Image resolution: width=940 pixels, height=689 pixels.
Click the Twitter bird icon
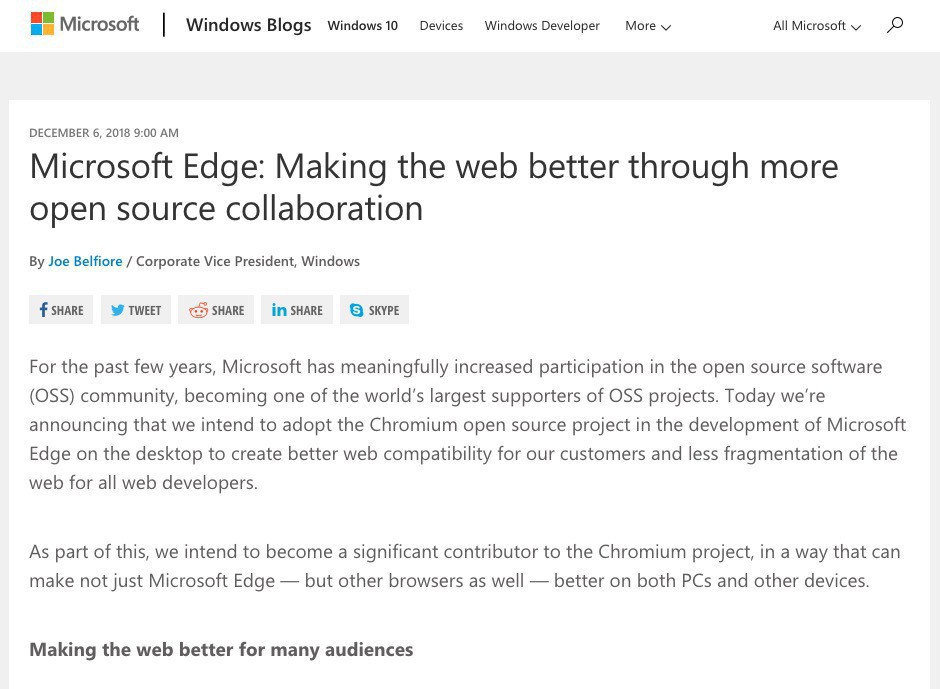point(117,310)
